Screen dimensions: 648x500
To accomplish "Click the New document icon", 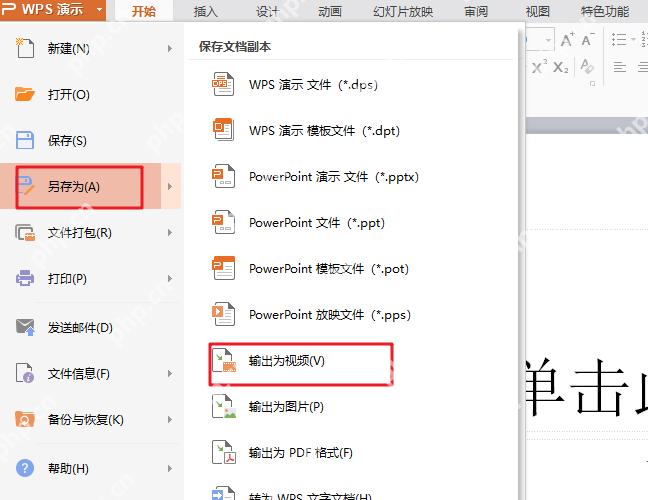I will click(24, 48).
